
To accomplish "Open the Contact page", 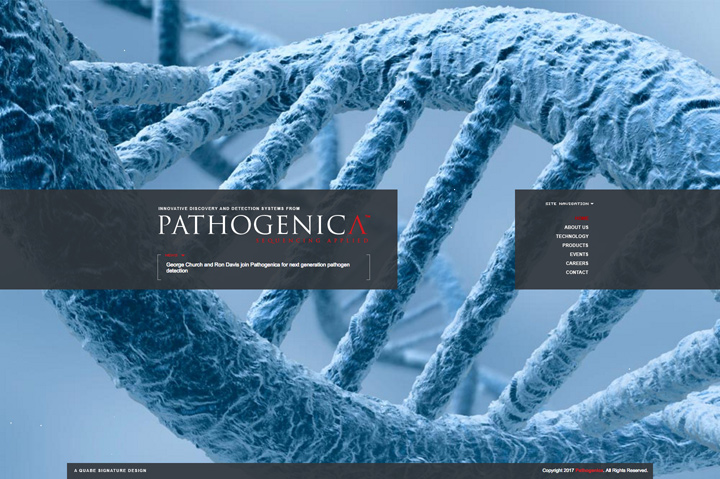I will tap(577, 272).
